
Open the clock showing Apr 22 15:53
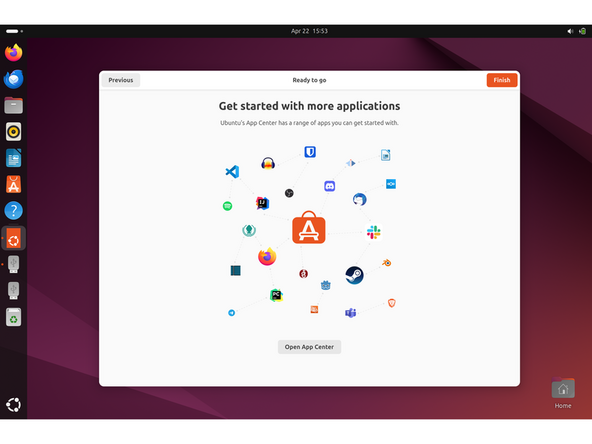(309, 31)
